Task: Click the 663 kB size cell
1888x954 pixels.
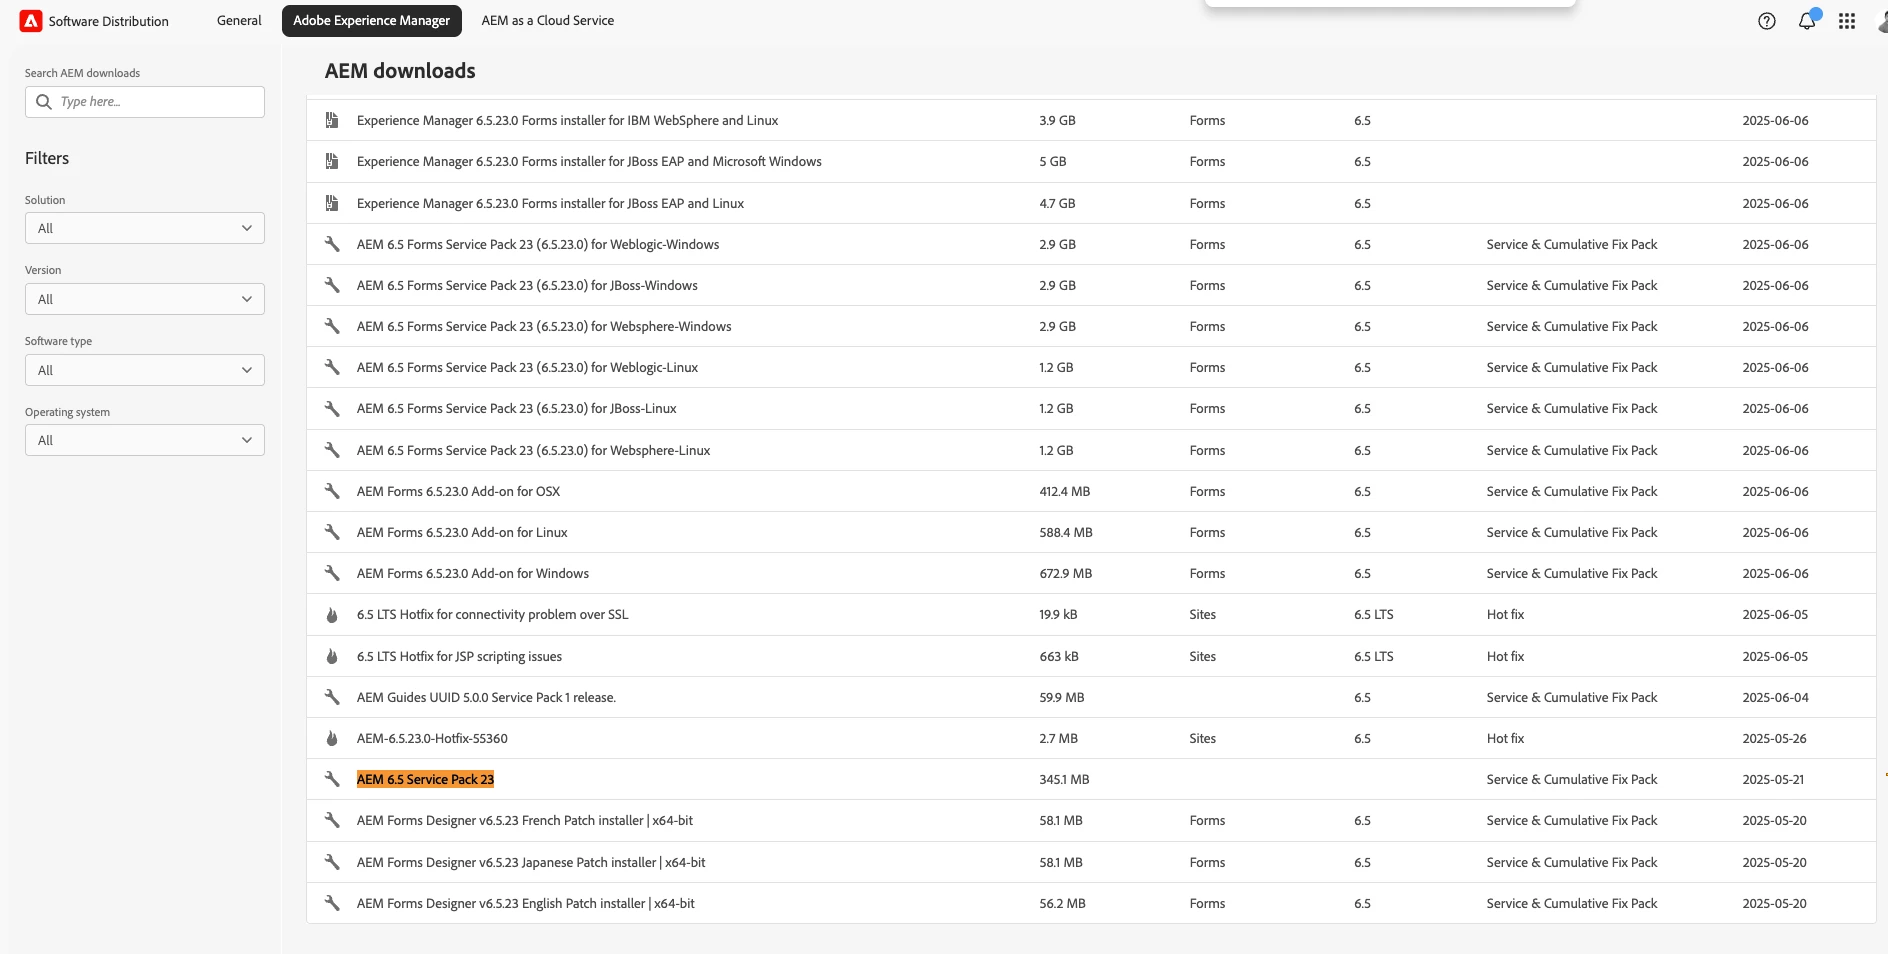Action: pos(1059,656)
